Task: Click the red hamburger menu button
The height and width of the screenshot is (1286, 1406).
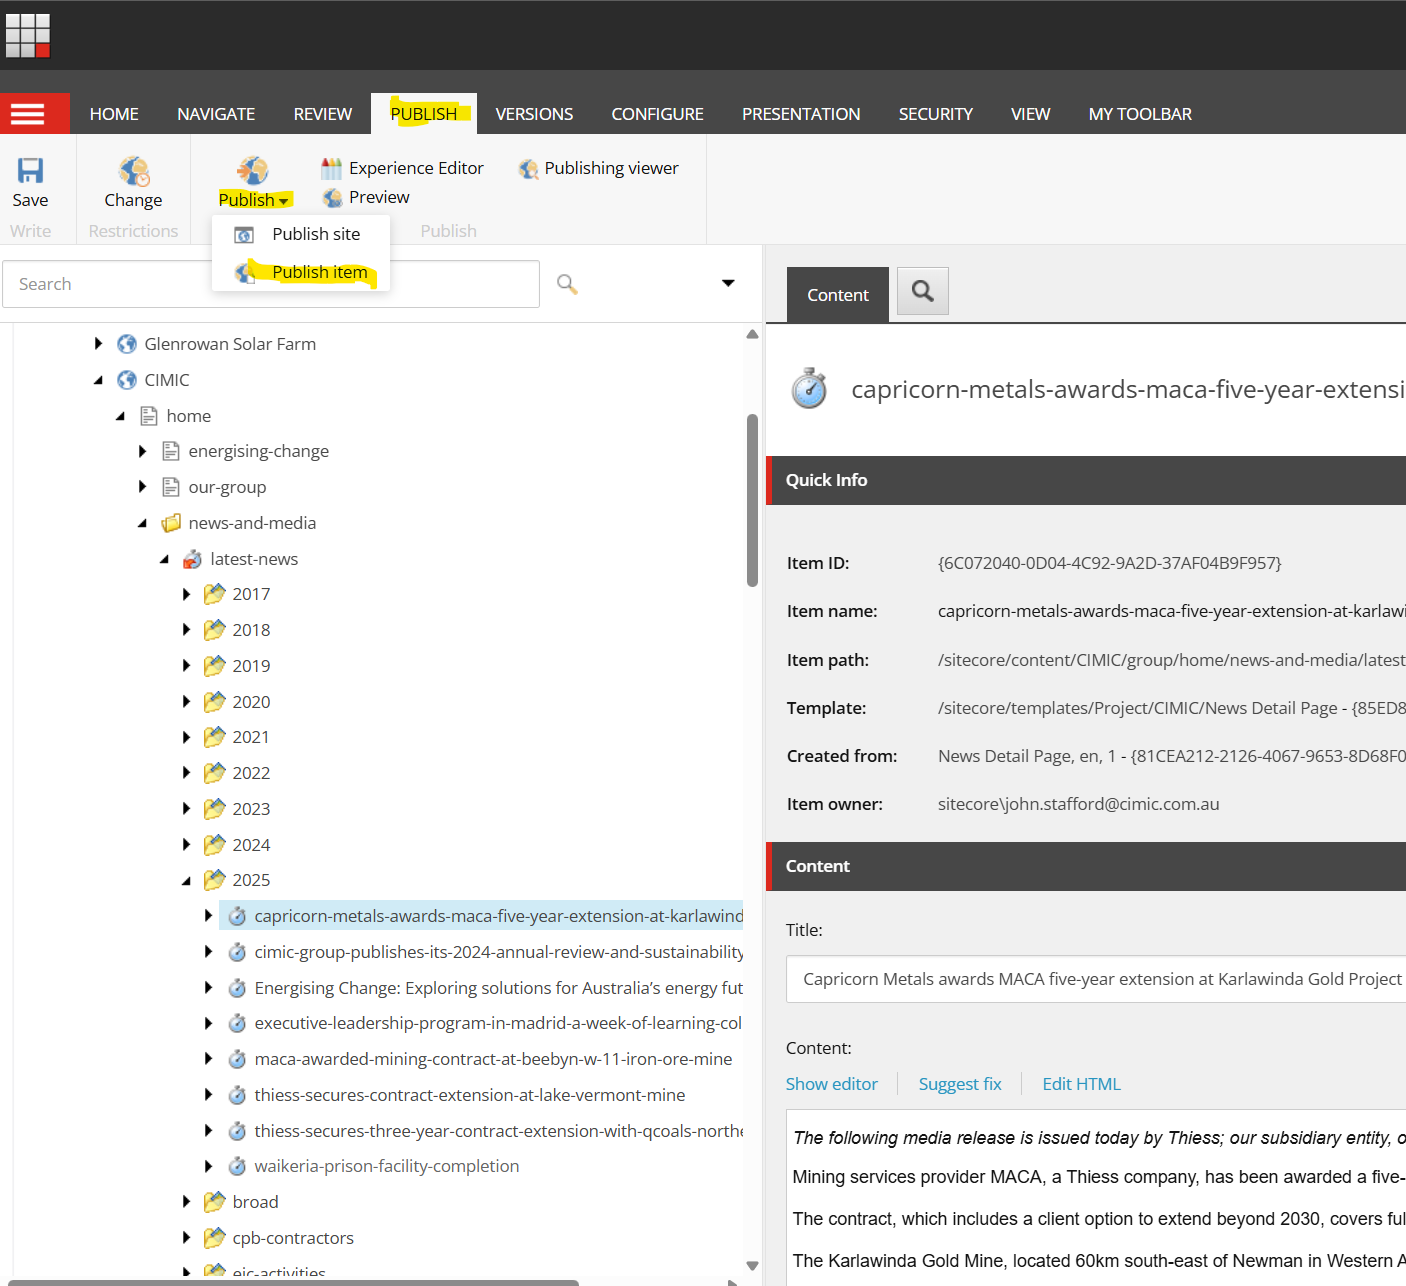Action: coord(28,114)
